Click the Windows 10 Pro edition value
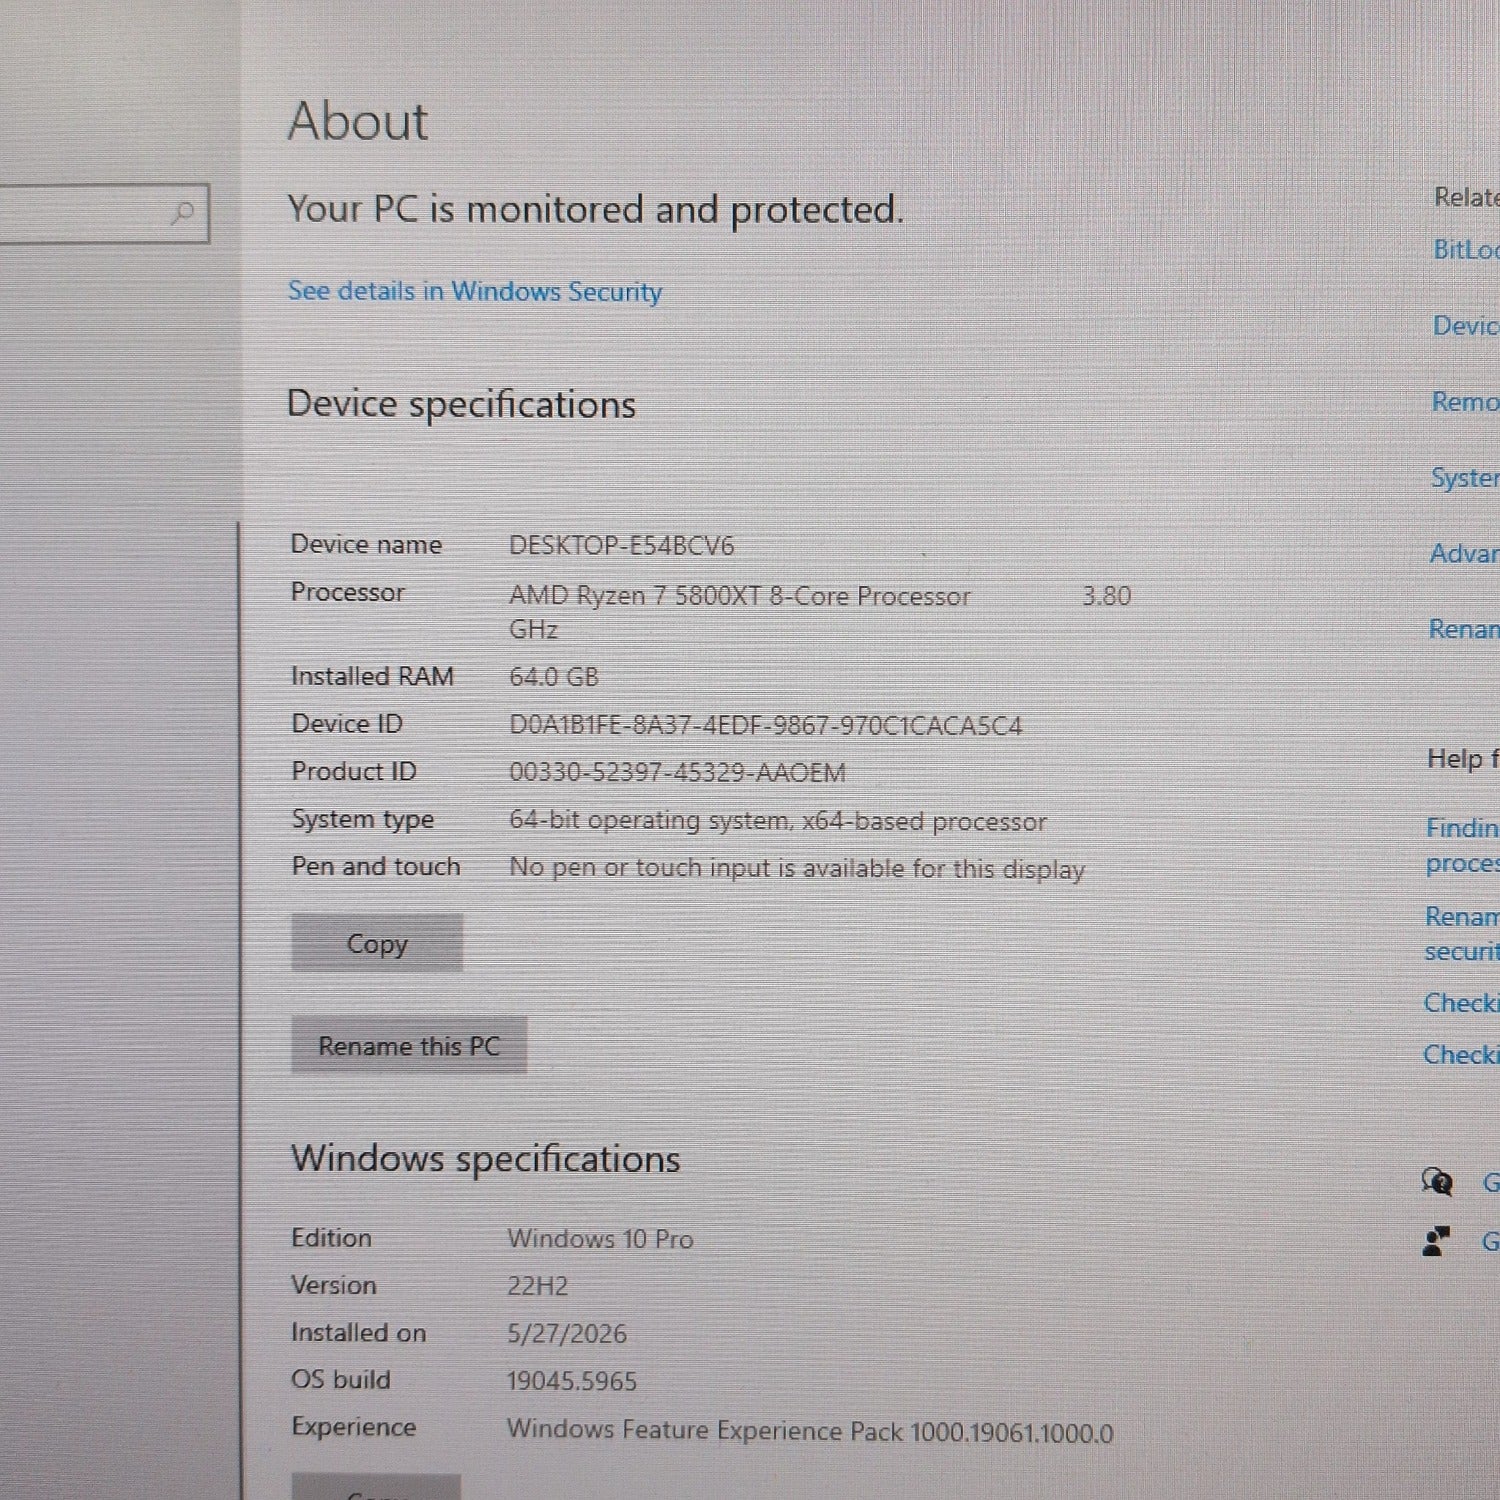1500x1500 pixels. [600, 1239]
